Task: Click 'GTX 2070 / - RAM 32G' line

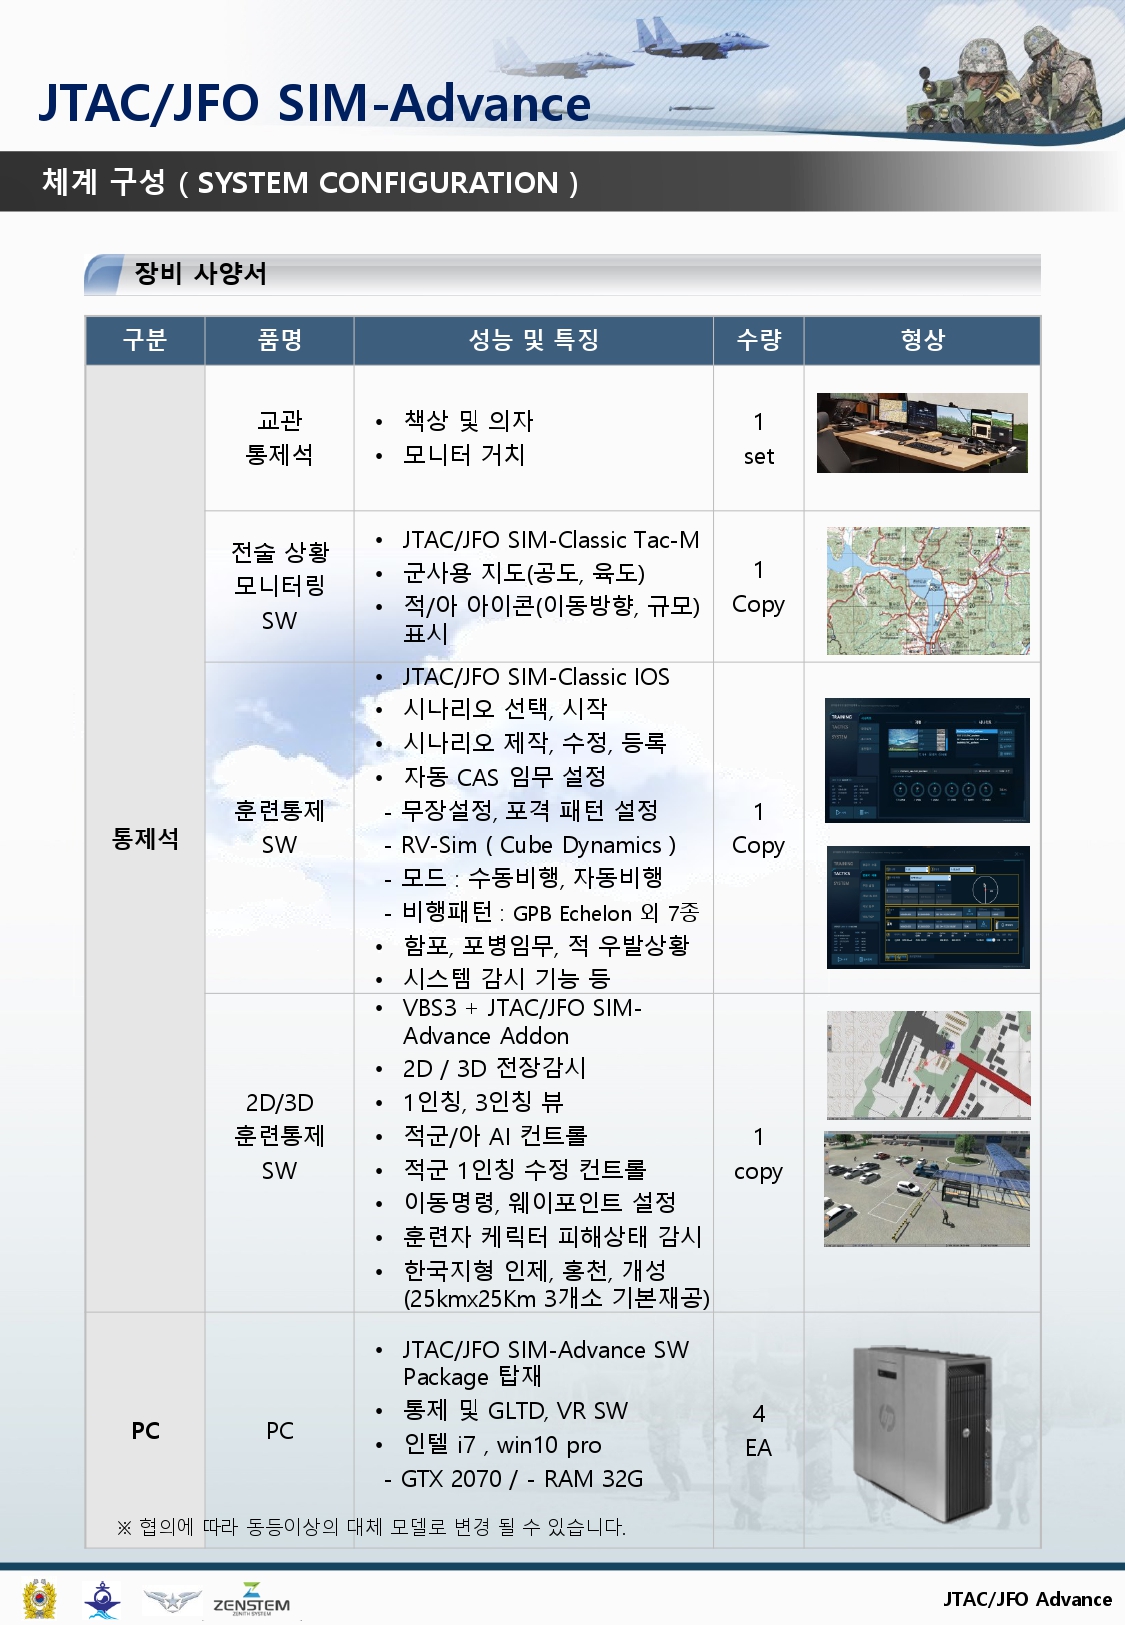Action: 522,1479
